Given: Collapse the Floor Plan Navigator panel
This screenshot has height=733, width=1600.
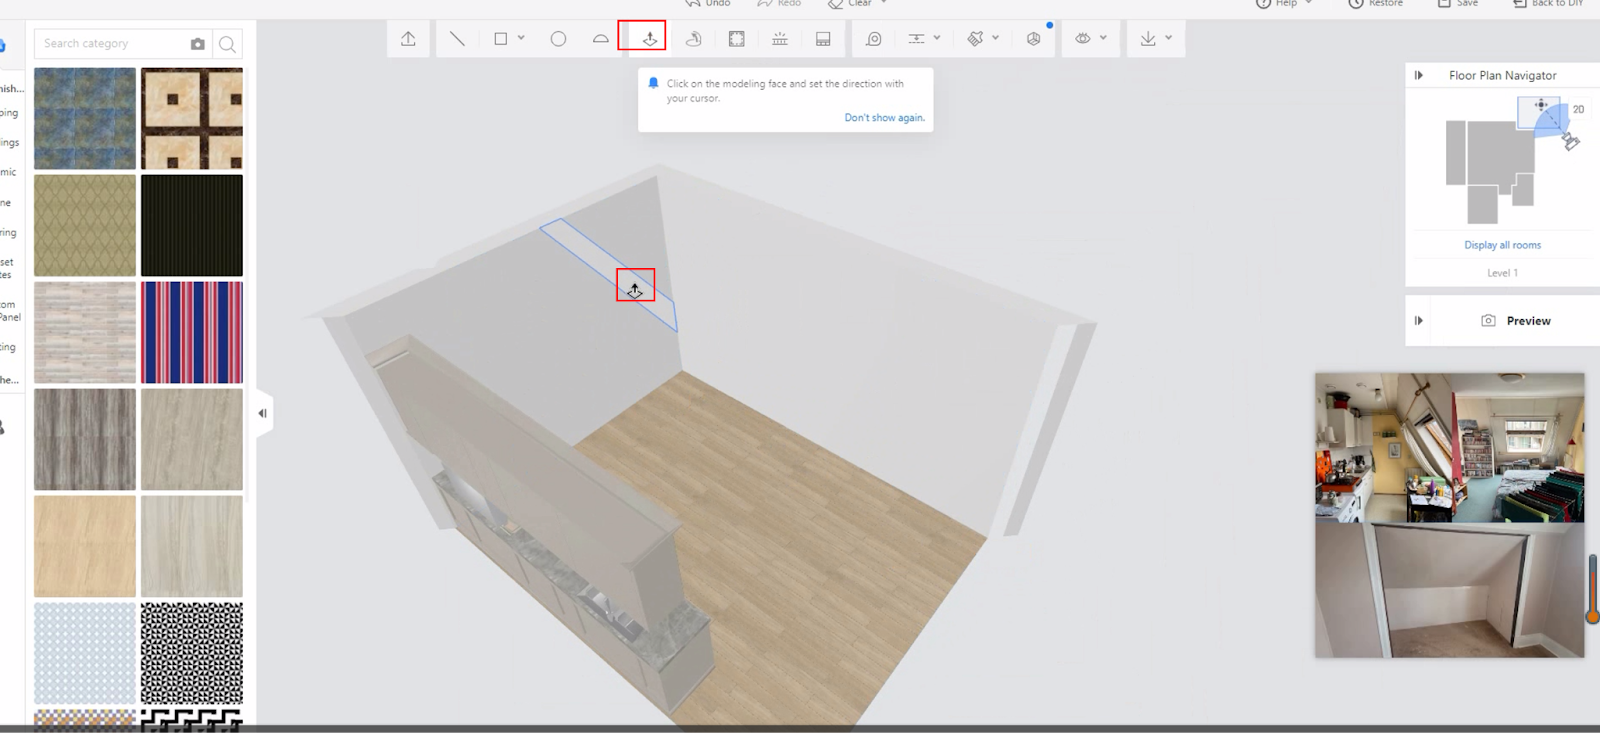Looking at the screenshot, I should [x=1418, y=75].
